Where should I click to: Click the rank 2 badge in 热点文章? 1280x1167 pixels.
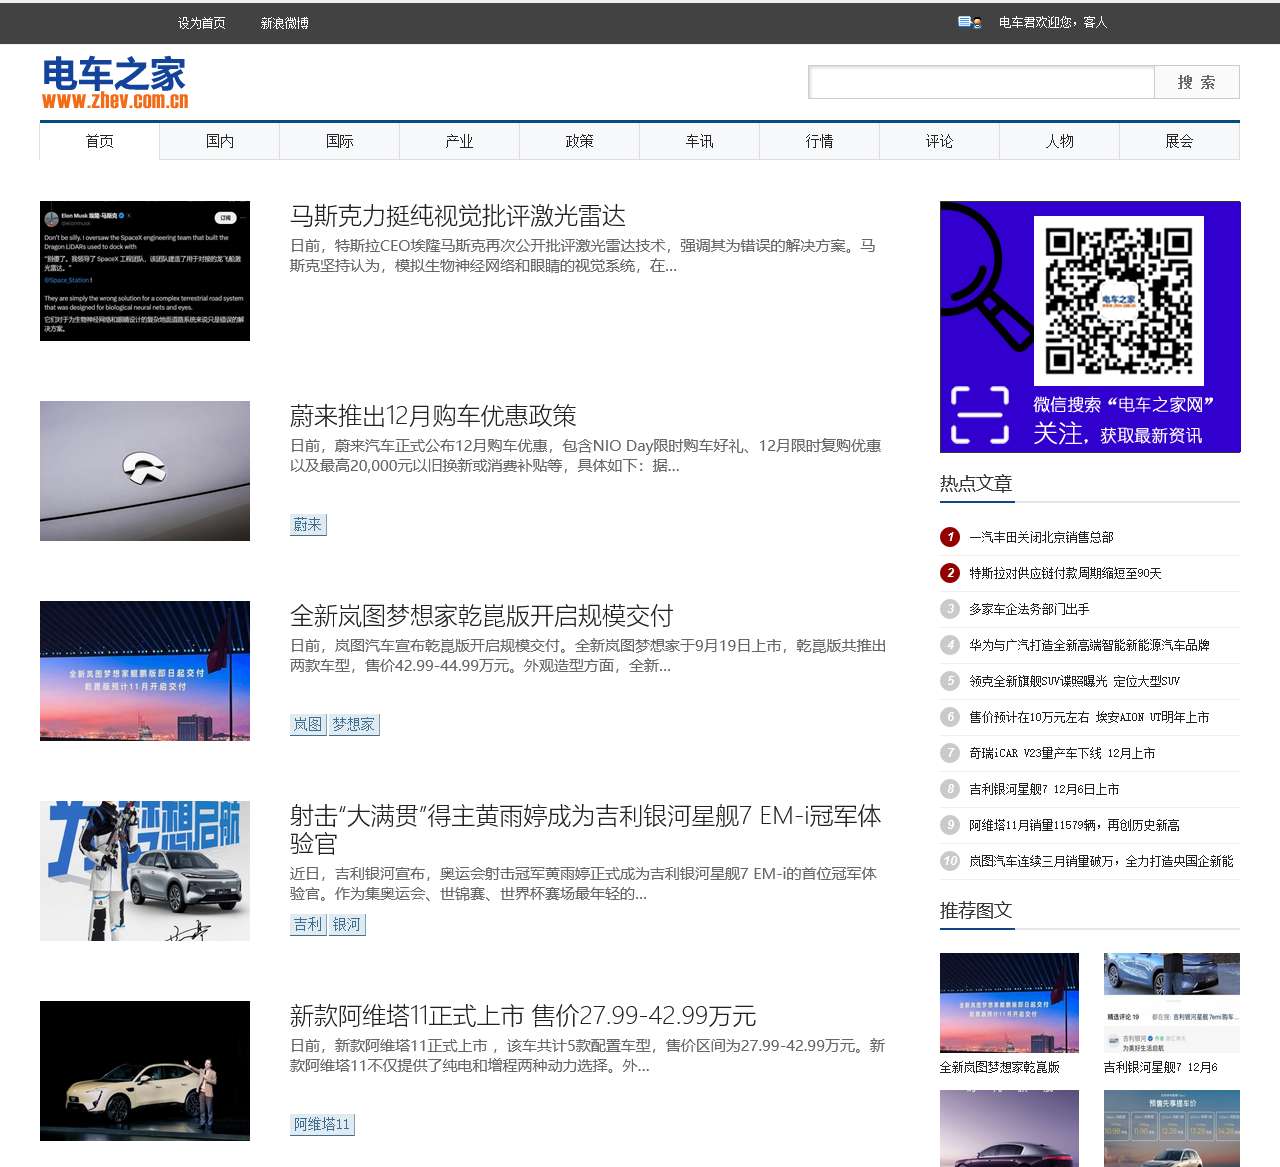point(950,573)
